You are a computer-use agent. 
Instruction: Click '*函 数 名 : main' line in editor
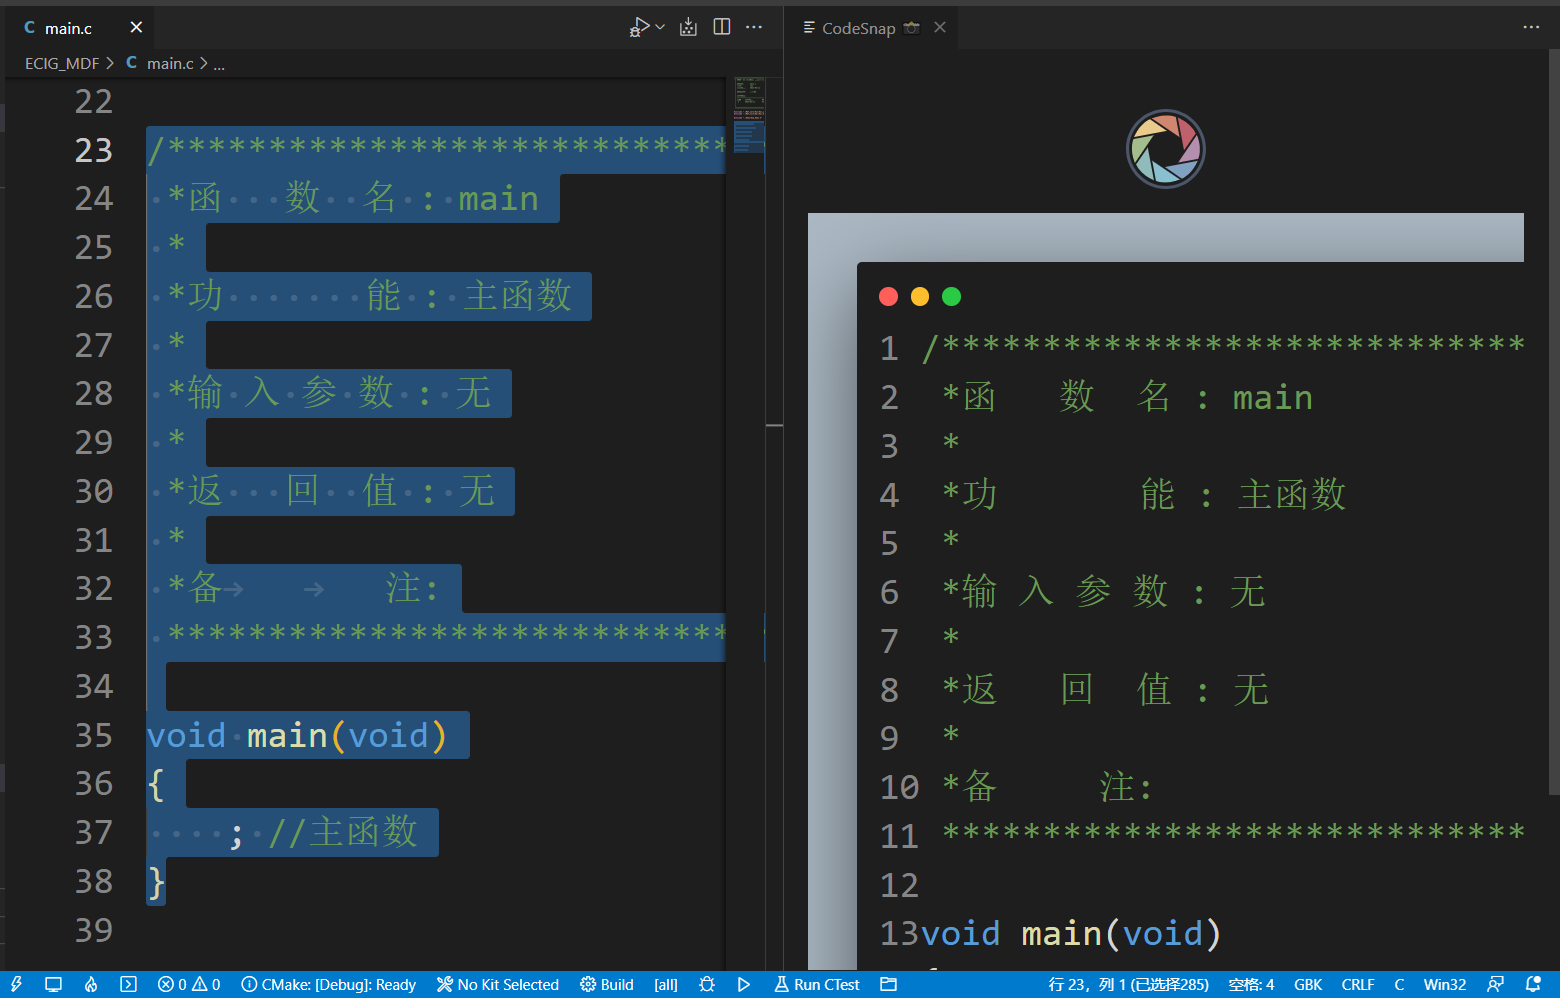tap(353, 198)
